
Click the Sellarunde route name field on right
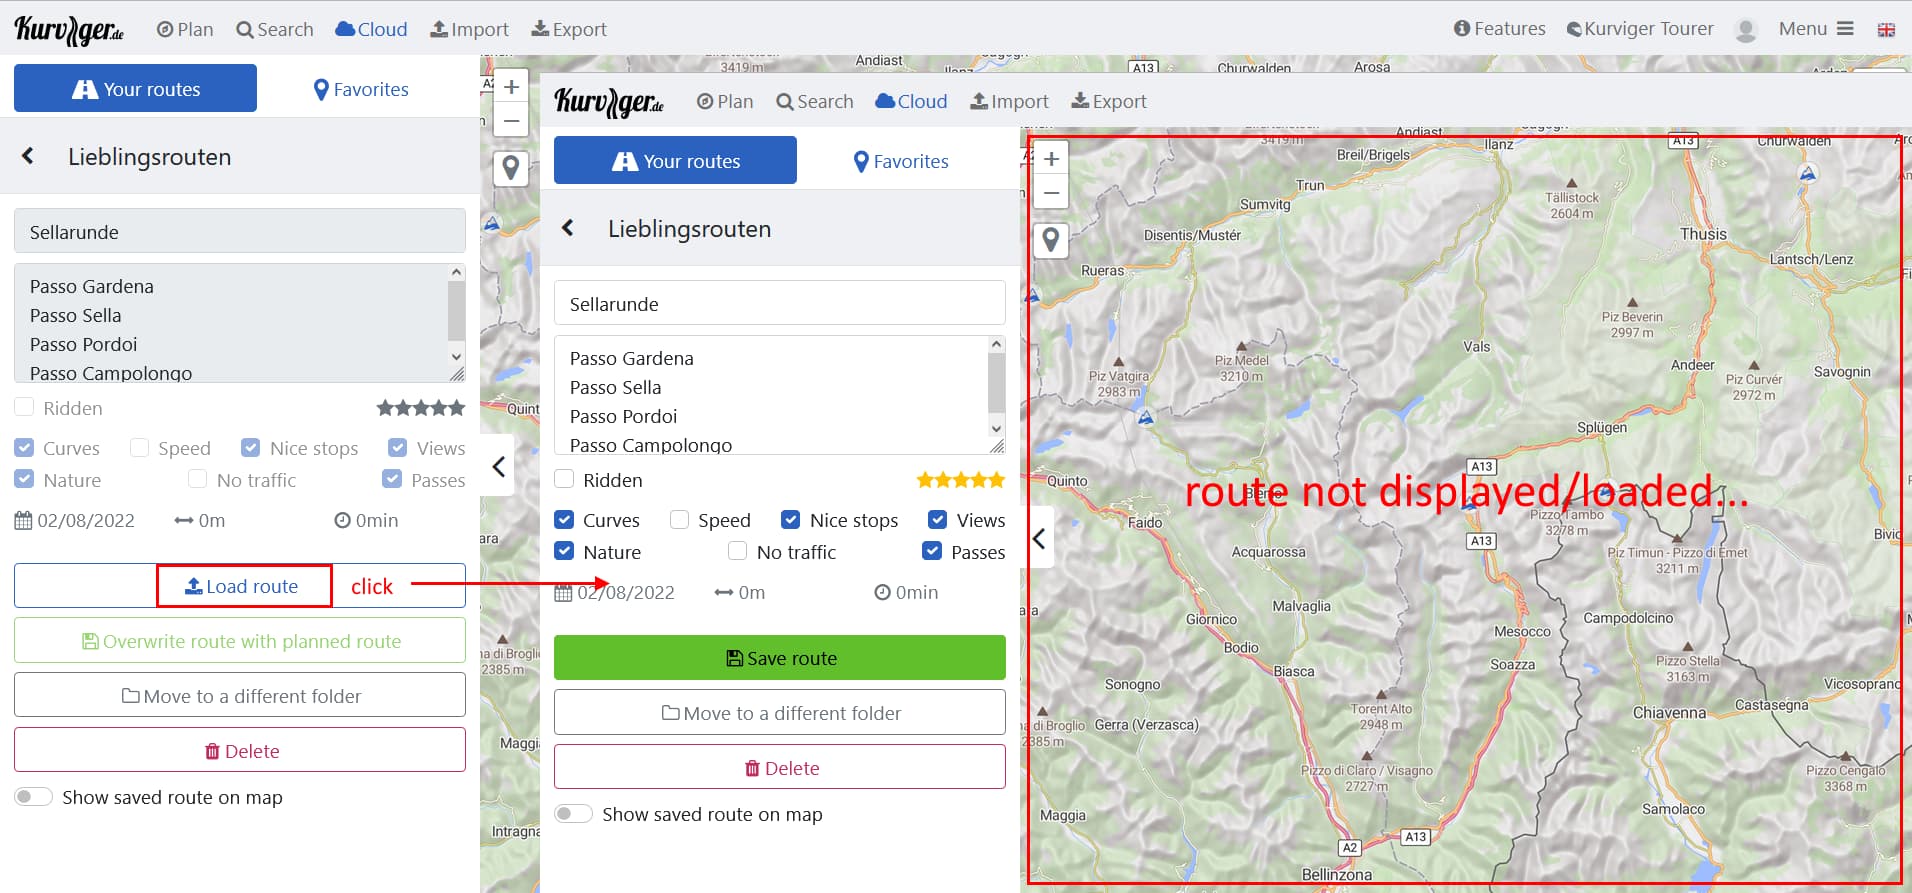pyautogui.click(x=779, y=304)
